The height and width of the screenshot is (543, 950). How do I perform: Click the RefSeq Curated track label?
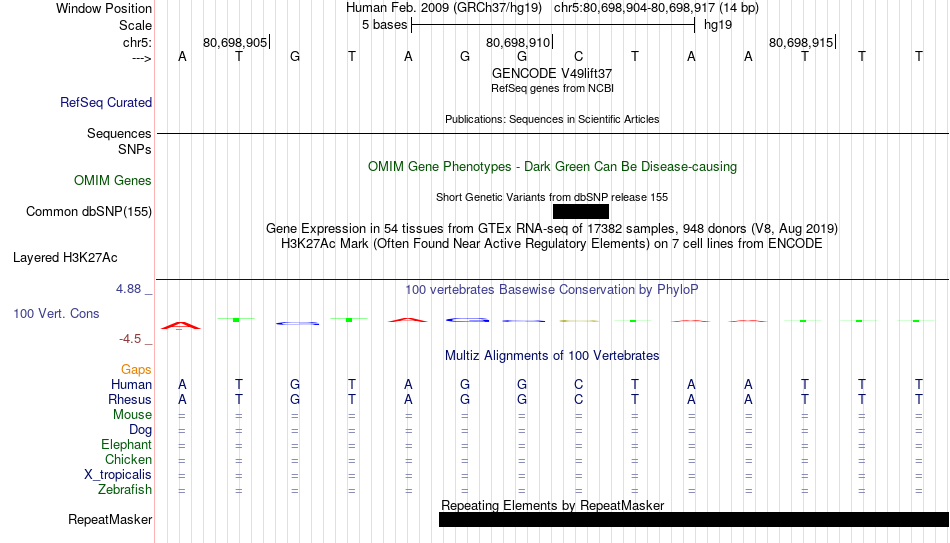(x=106, y=102)
